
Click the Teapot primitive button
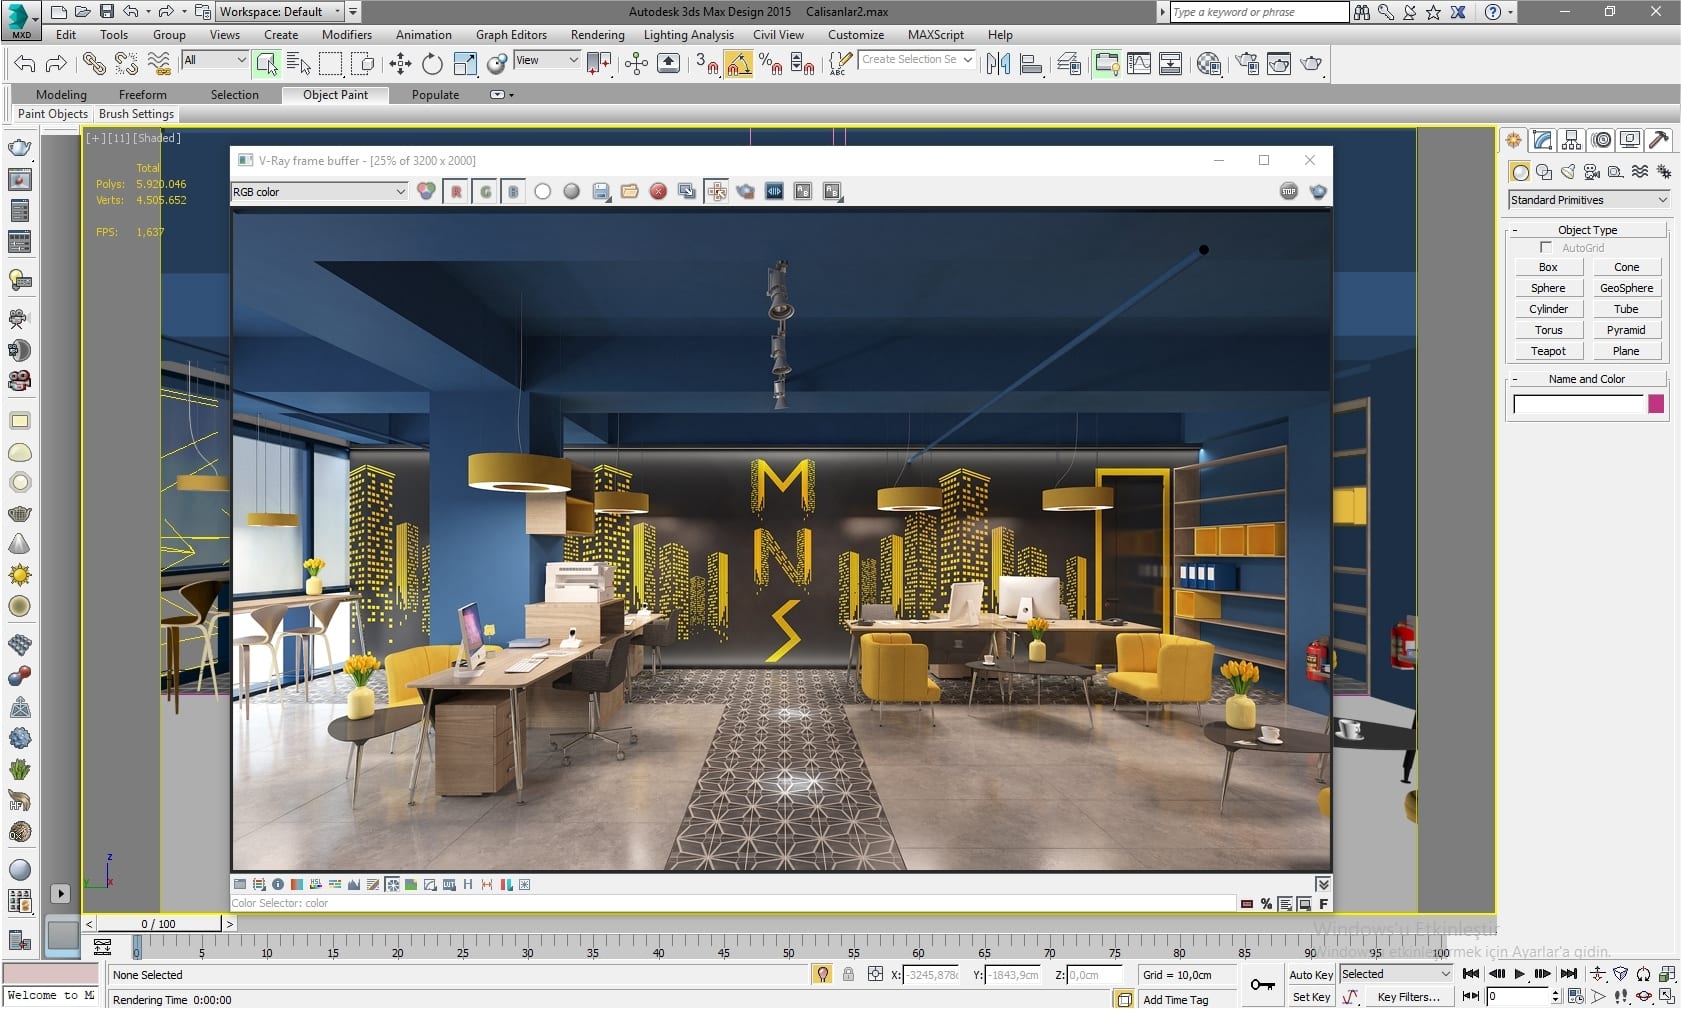click(1548, 351)
